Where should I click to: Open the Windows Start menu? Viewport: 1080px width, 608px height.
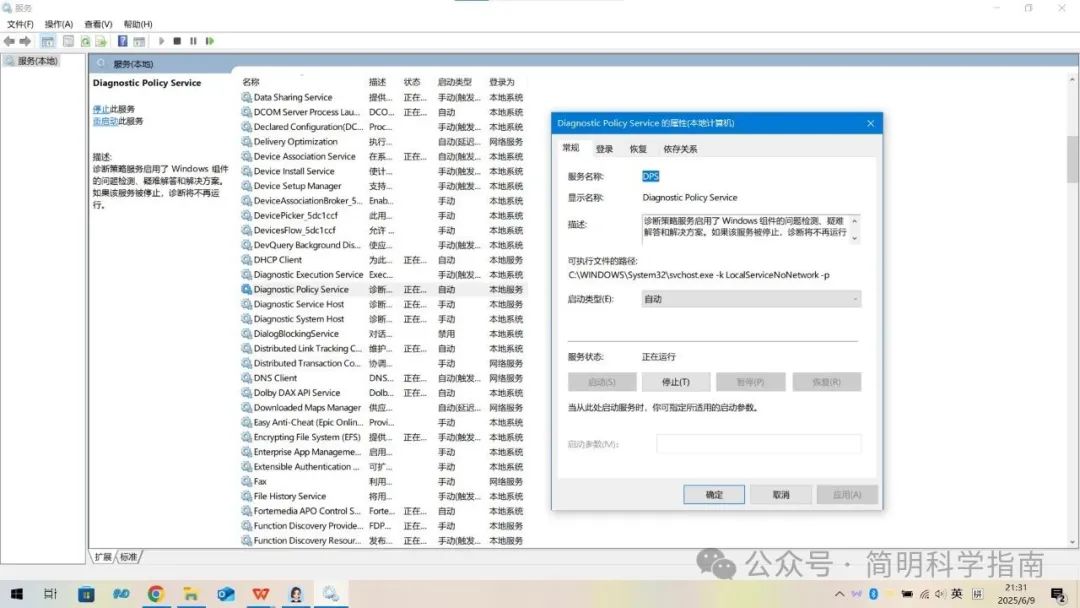pyautogui.click(x=17, y=594)
